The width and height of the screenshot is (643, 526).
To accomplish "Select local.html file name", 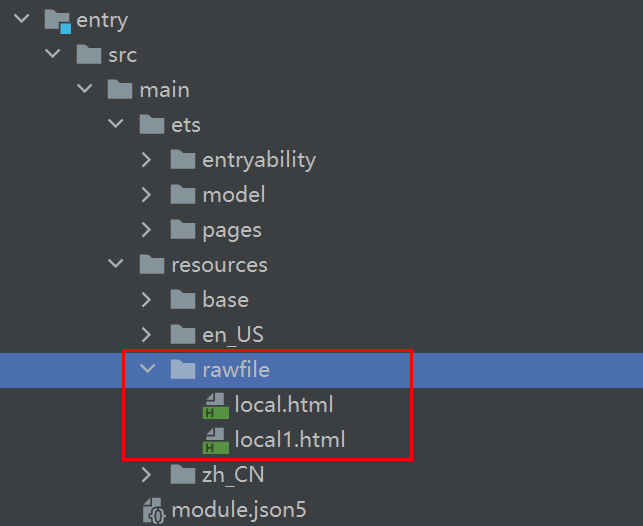I will click(283, 405).
